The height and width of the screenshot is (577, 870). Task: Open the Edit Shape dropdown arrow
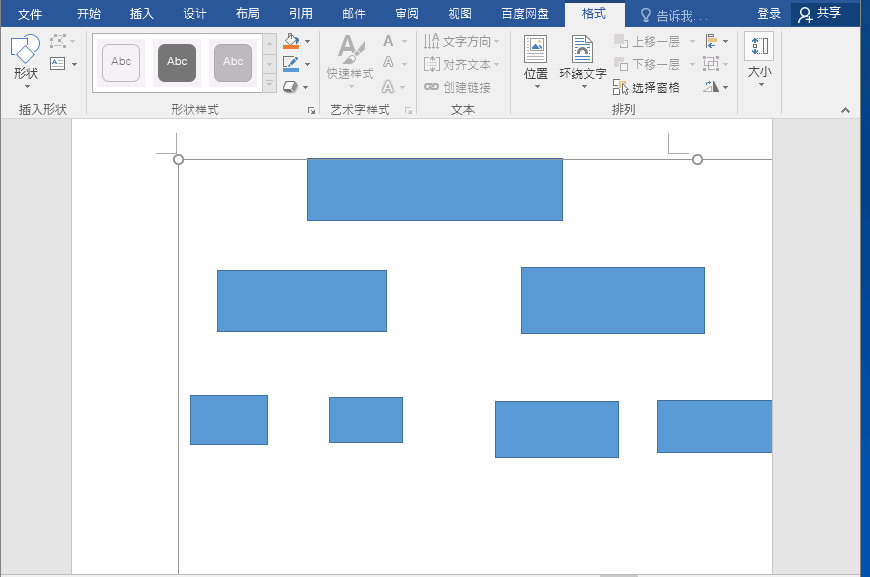point(73,41)
